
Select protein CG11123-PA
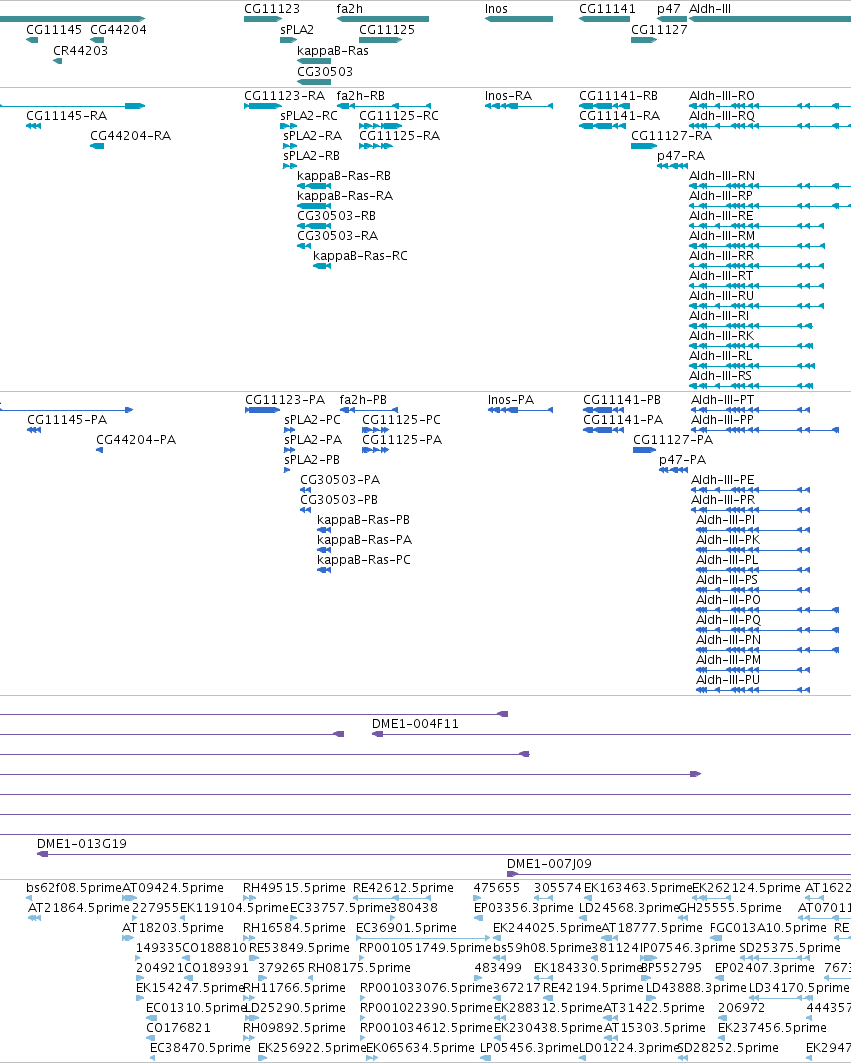[285, 400]
